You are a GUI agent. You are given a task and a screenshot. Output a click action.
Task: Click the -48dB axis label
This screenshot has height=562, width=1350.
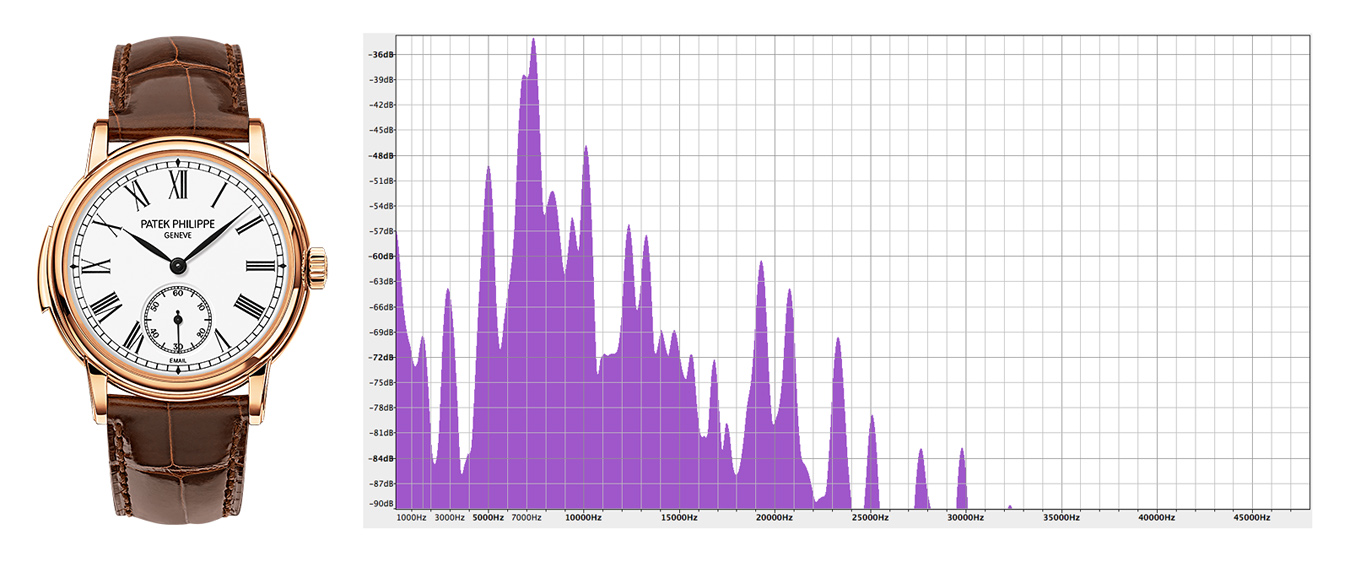[x=382, y=155]
